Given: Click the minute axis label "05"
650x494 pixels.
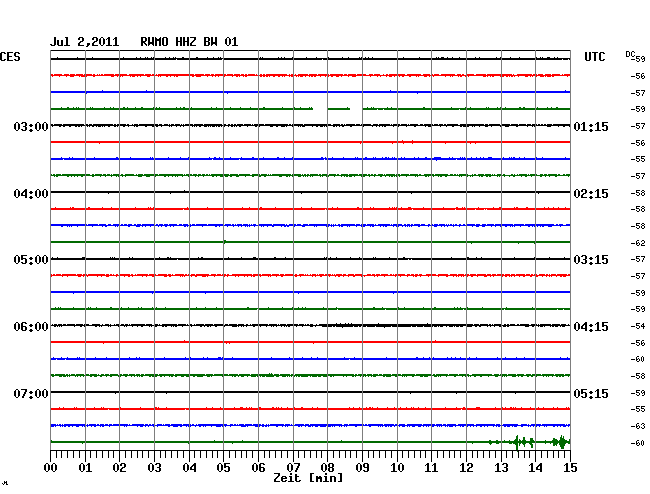Looking at the screenshot, I should point(223,468).
